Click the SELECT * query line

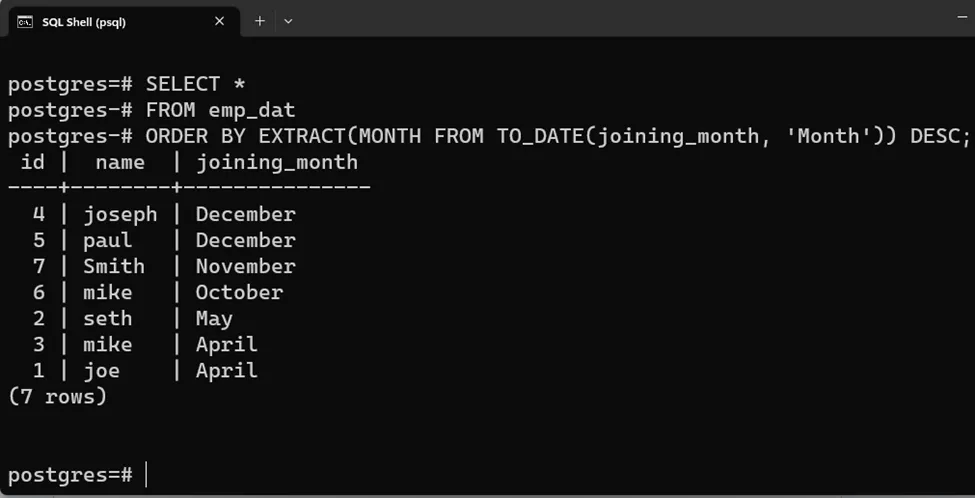pos(196,84)
